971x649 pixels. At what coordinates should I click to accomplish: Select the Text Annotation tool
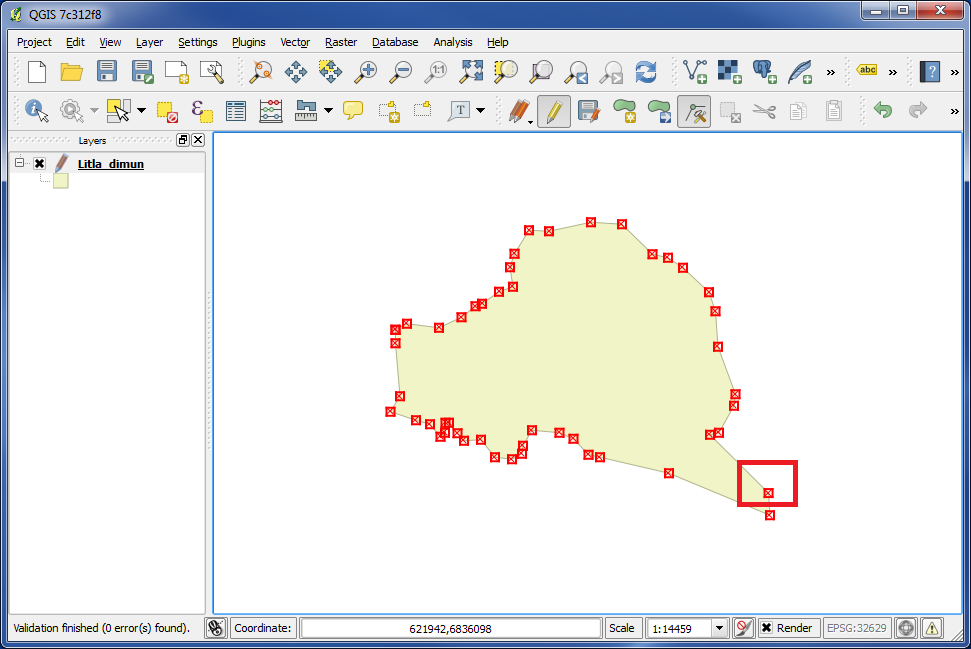[x=459, y=111]
